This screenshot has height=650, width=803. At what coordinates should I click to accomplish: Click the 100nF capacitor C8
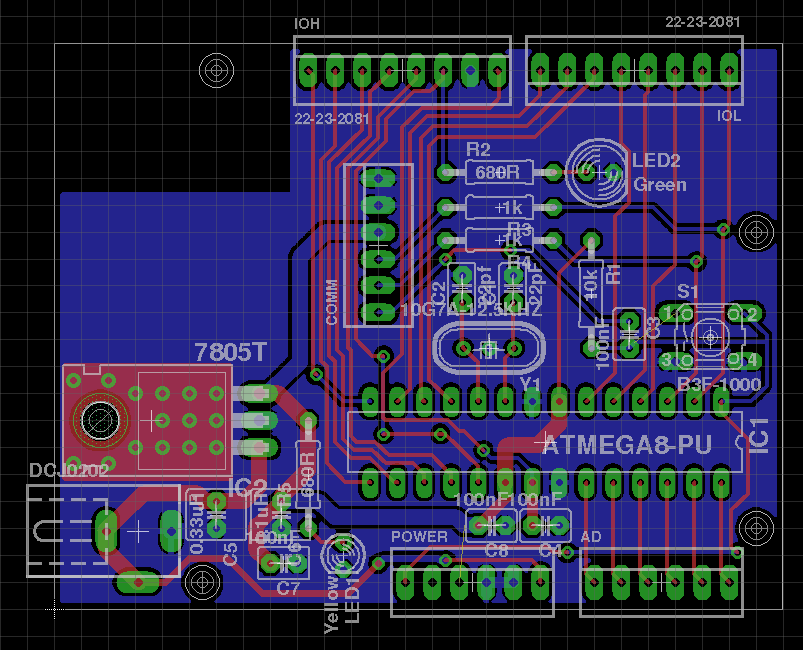pos(490,523)
